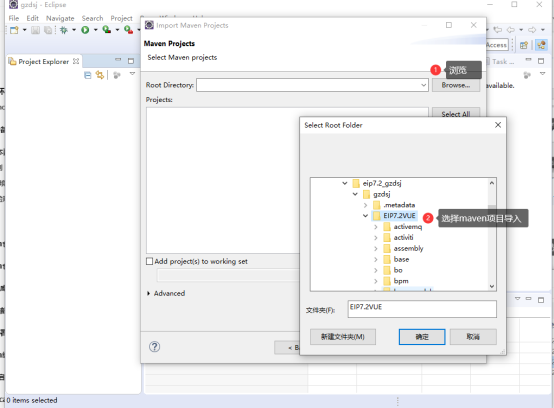
Task: Collapse the gzdsj folder node
Action: point(355,194)
